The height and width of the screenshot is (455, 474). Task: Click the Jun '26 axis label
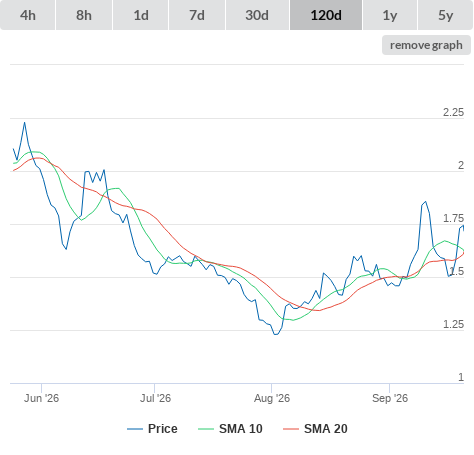click(x=41, y=398)
